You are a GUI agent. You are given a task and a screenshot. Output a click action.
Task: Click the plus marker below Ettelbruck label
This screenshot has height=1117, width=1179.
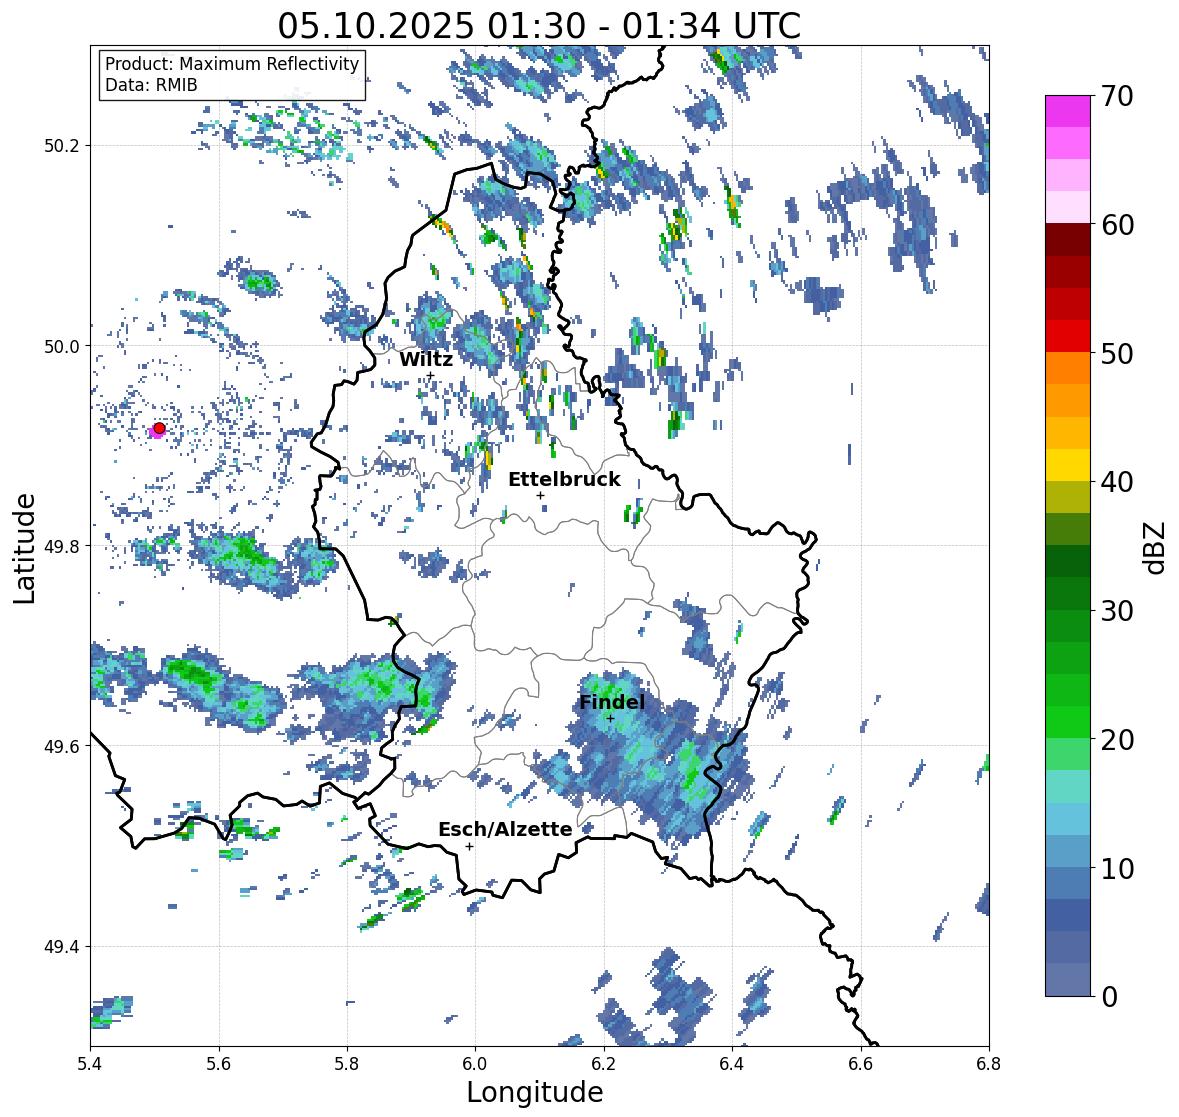(540, 495)
